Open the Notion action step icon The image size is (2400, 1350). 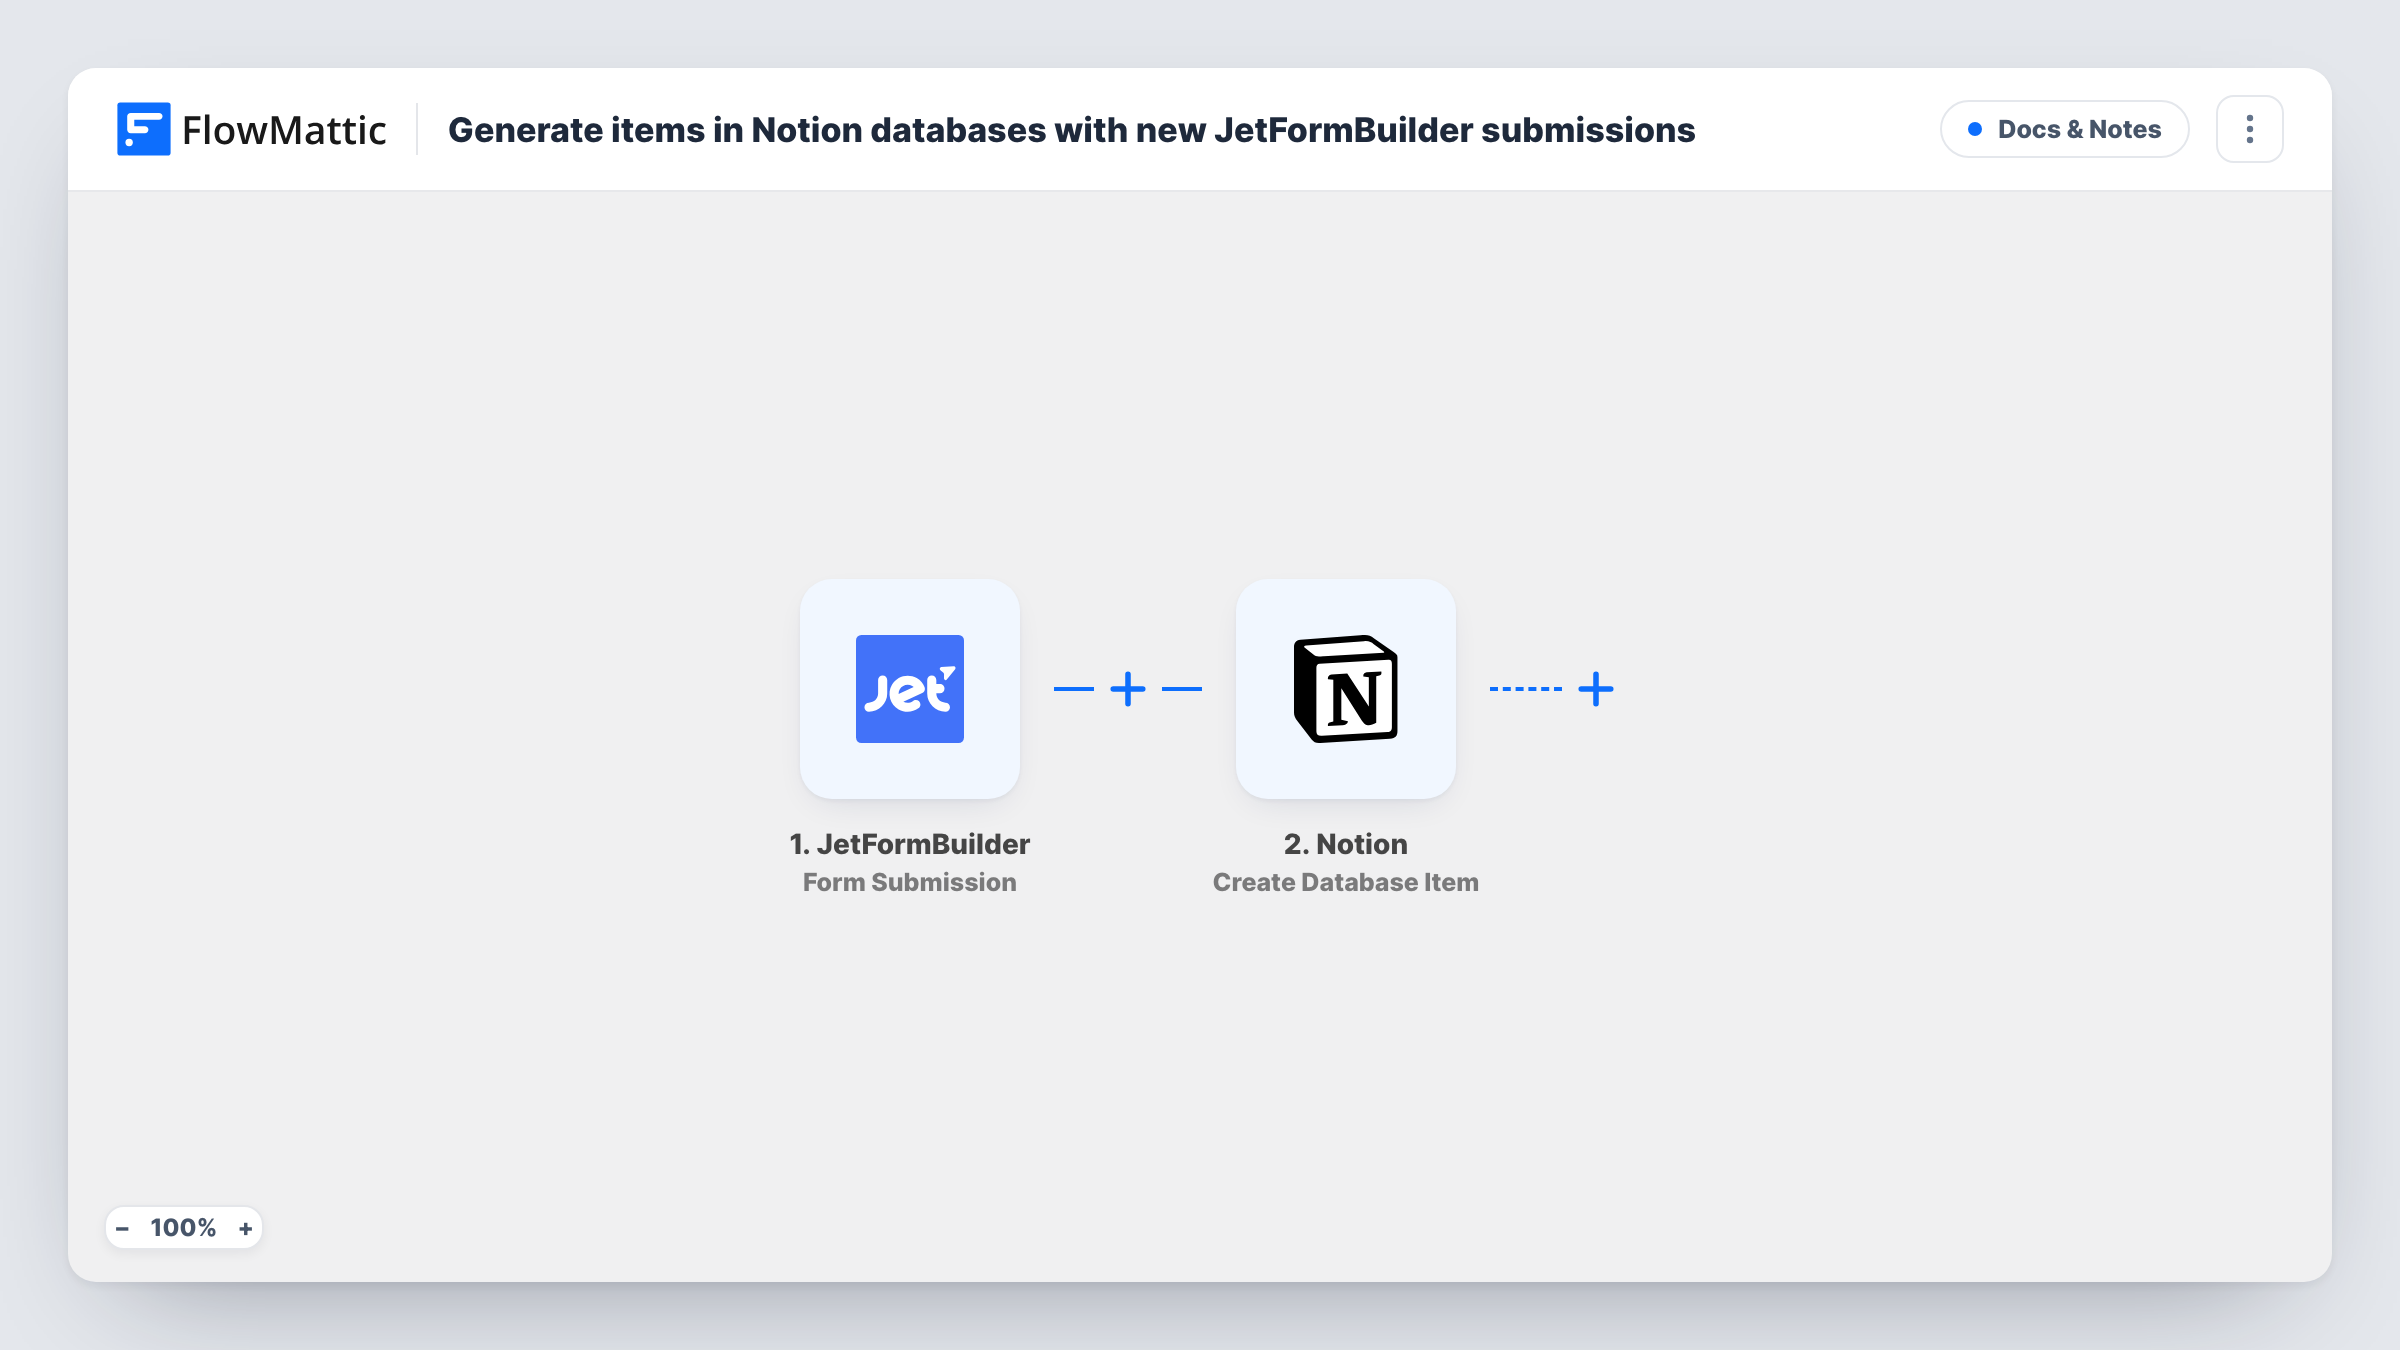(x=1345, y=689)
